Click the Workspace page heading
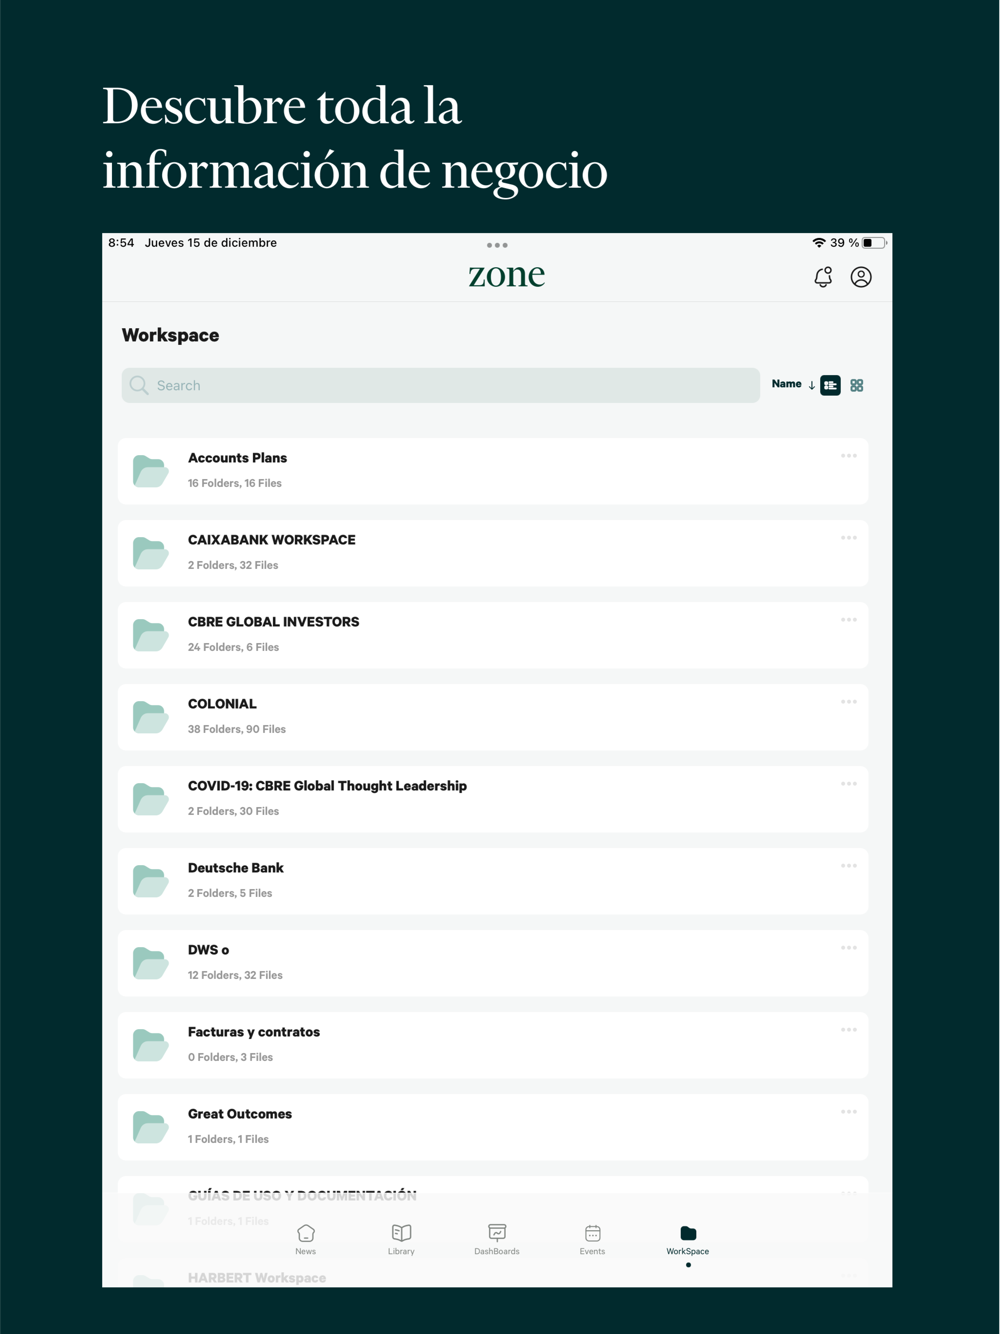The height and width of the screenshot is (1334, 1000). pyautogui.click(x=170, y=335)
